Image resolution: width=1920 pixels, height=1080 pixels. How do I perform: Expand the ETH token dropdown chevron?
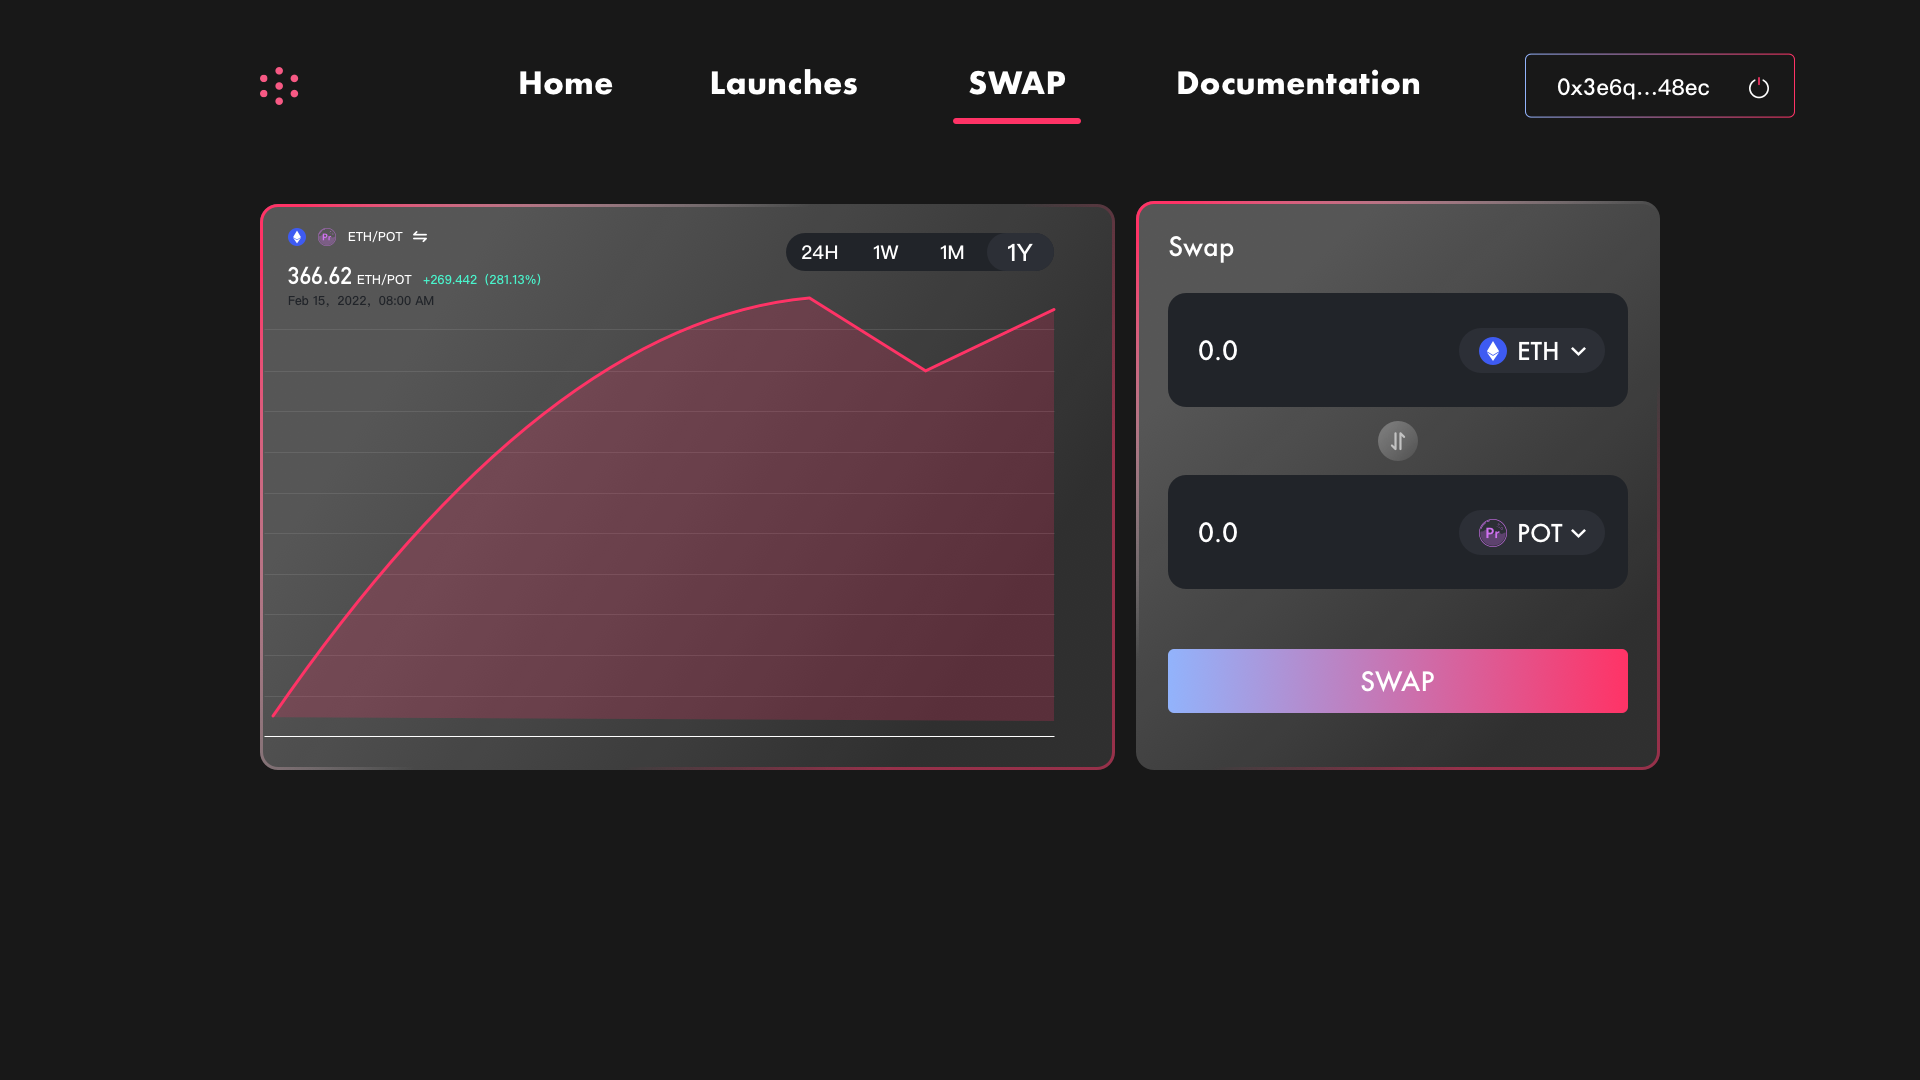[1578, 352]
